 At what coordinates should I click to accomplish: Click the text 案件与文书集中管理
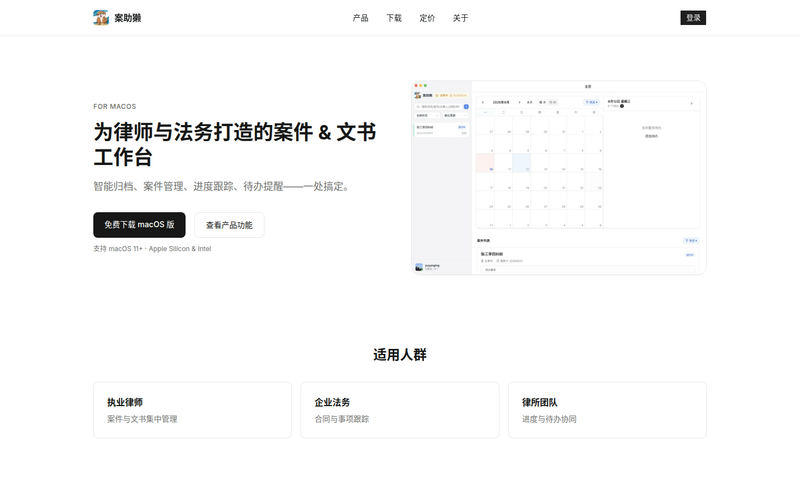click(x=142, y=419)
